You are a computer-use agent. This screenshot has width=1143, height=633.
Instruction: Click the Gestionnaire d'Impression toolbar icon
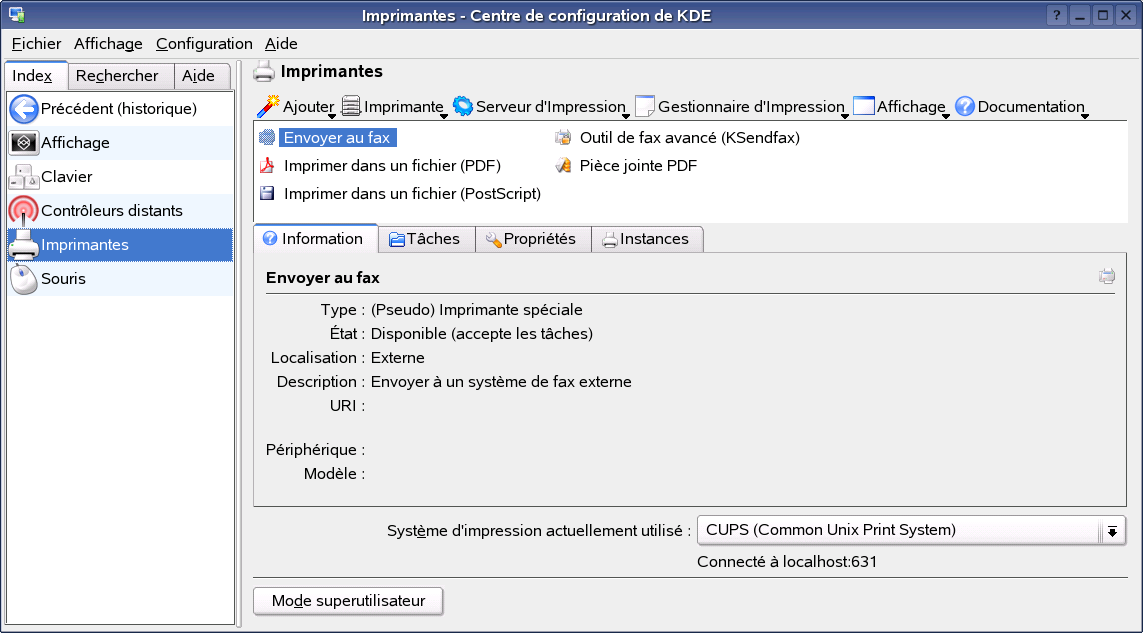coord(645,106)
